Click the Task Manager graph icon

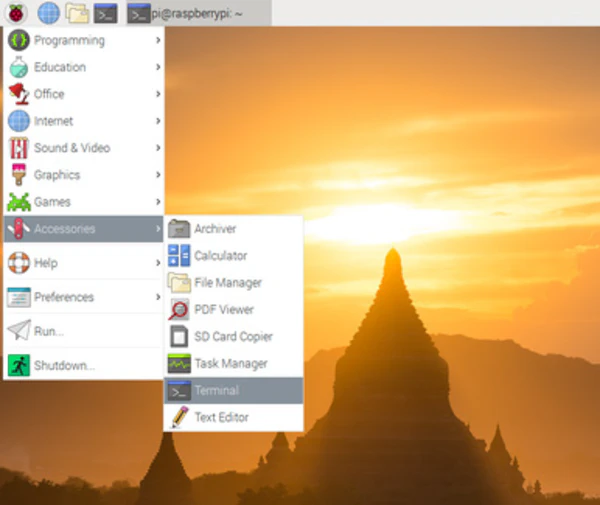(179, 364)
